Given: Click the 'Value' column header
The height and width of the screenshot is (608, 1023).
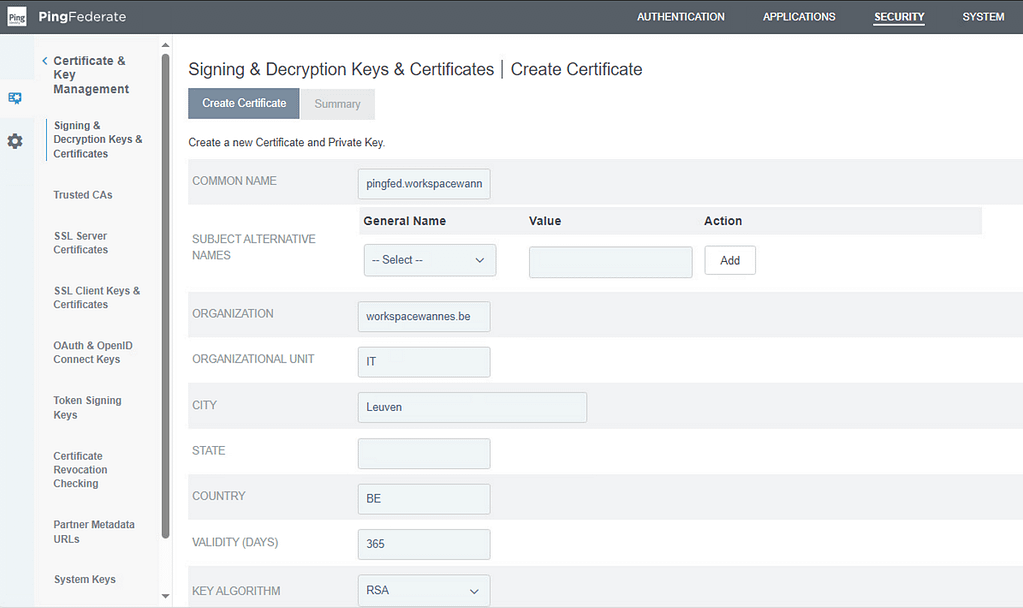Looking at the screenshot, I should click(x=545, y=221).
